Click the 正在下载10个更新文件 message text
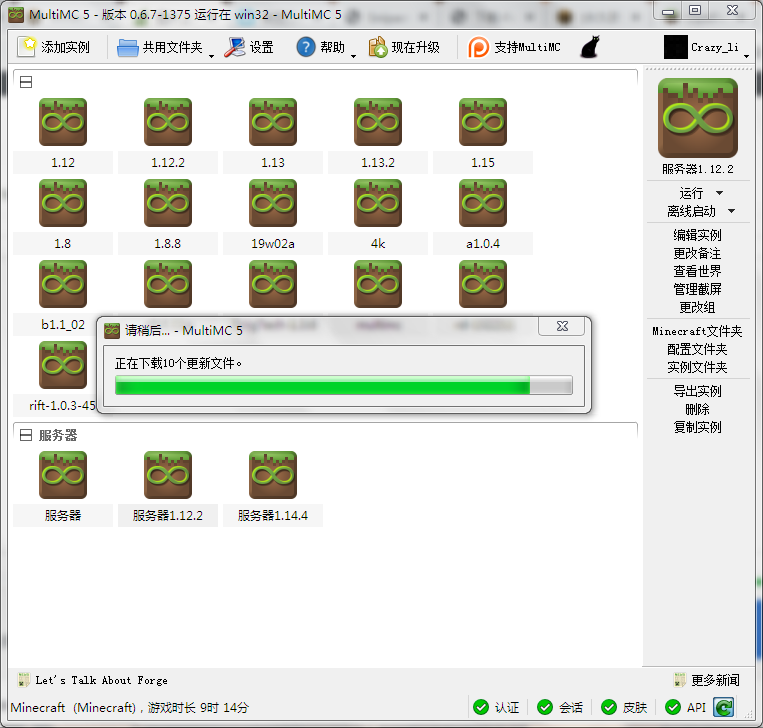763x728 pixels. (x=178, y=363)
